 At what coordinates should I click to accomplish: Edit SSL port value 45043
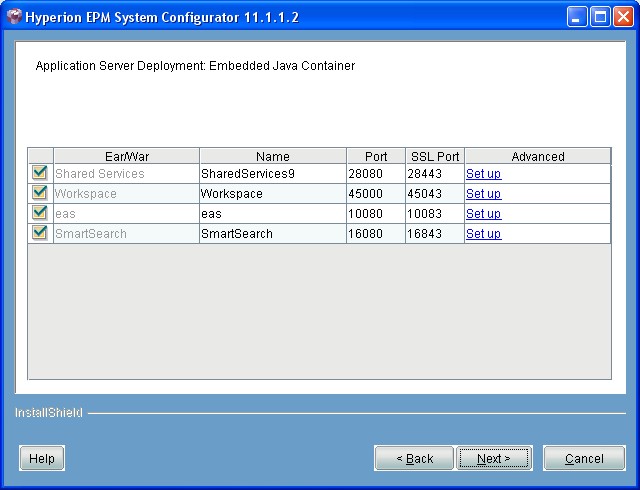pos(435,194)
